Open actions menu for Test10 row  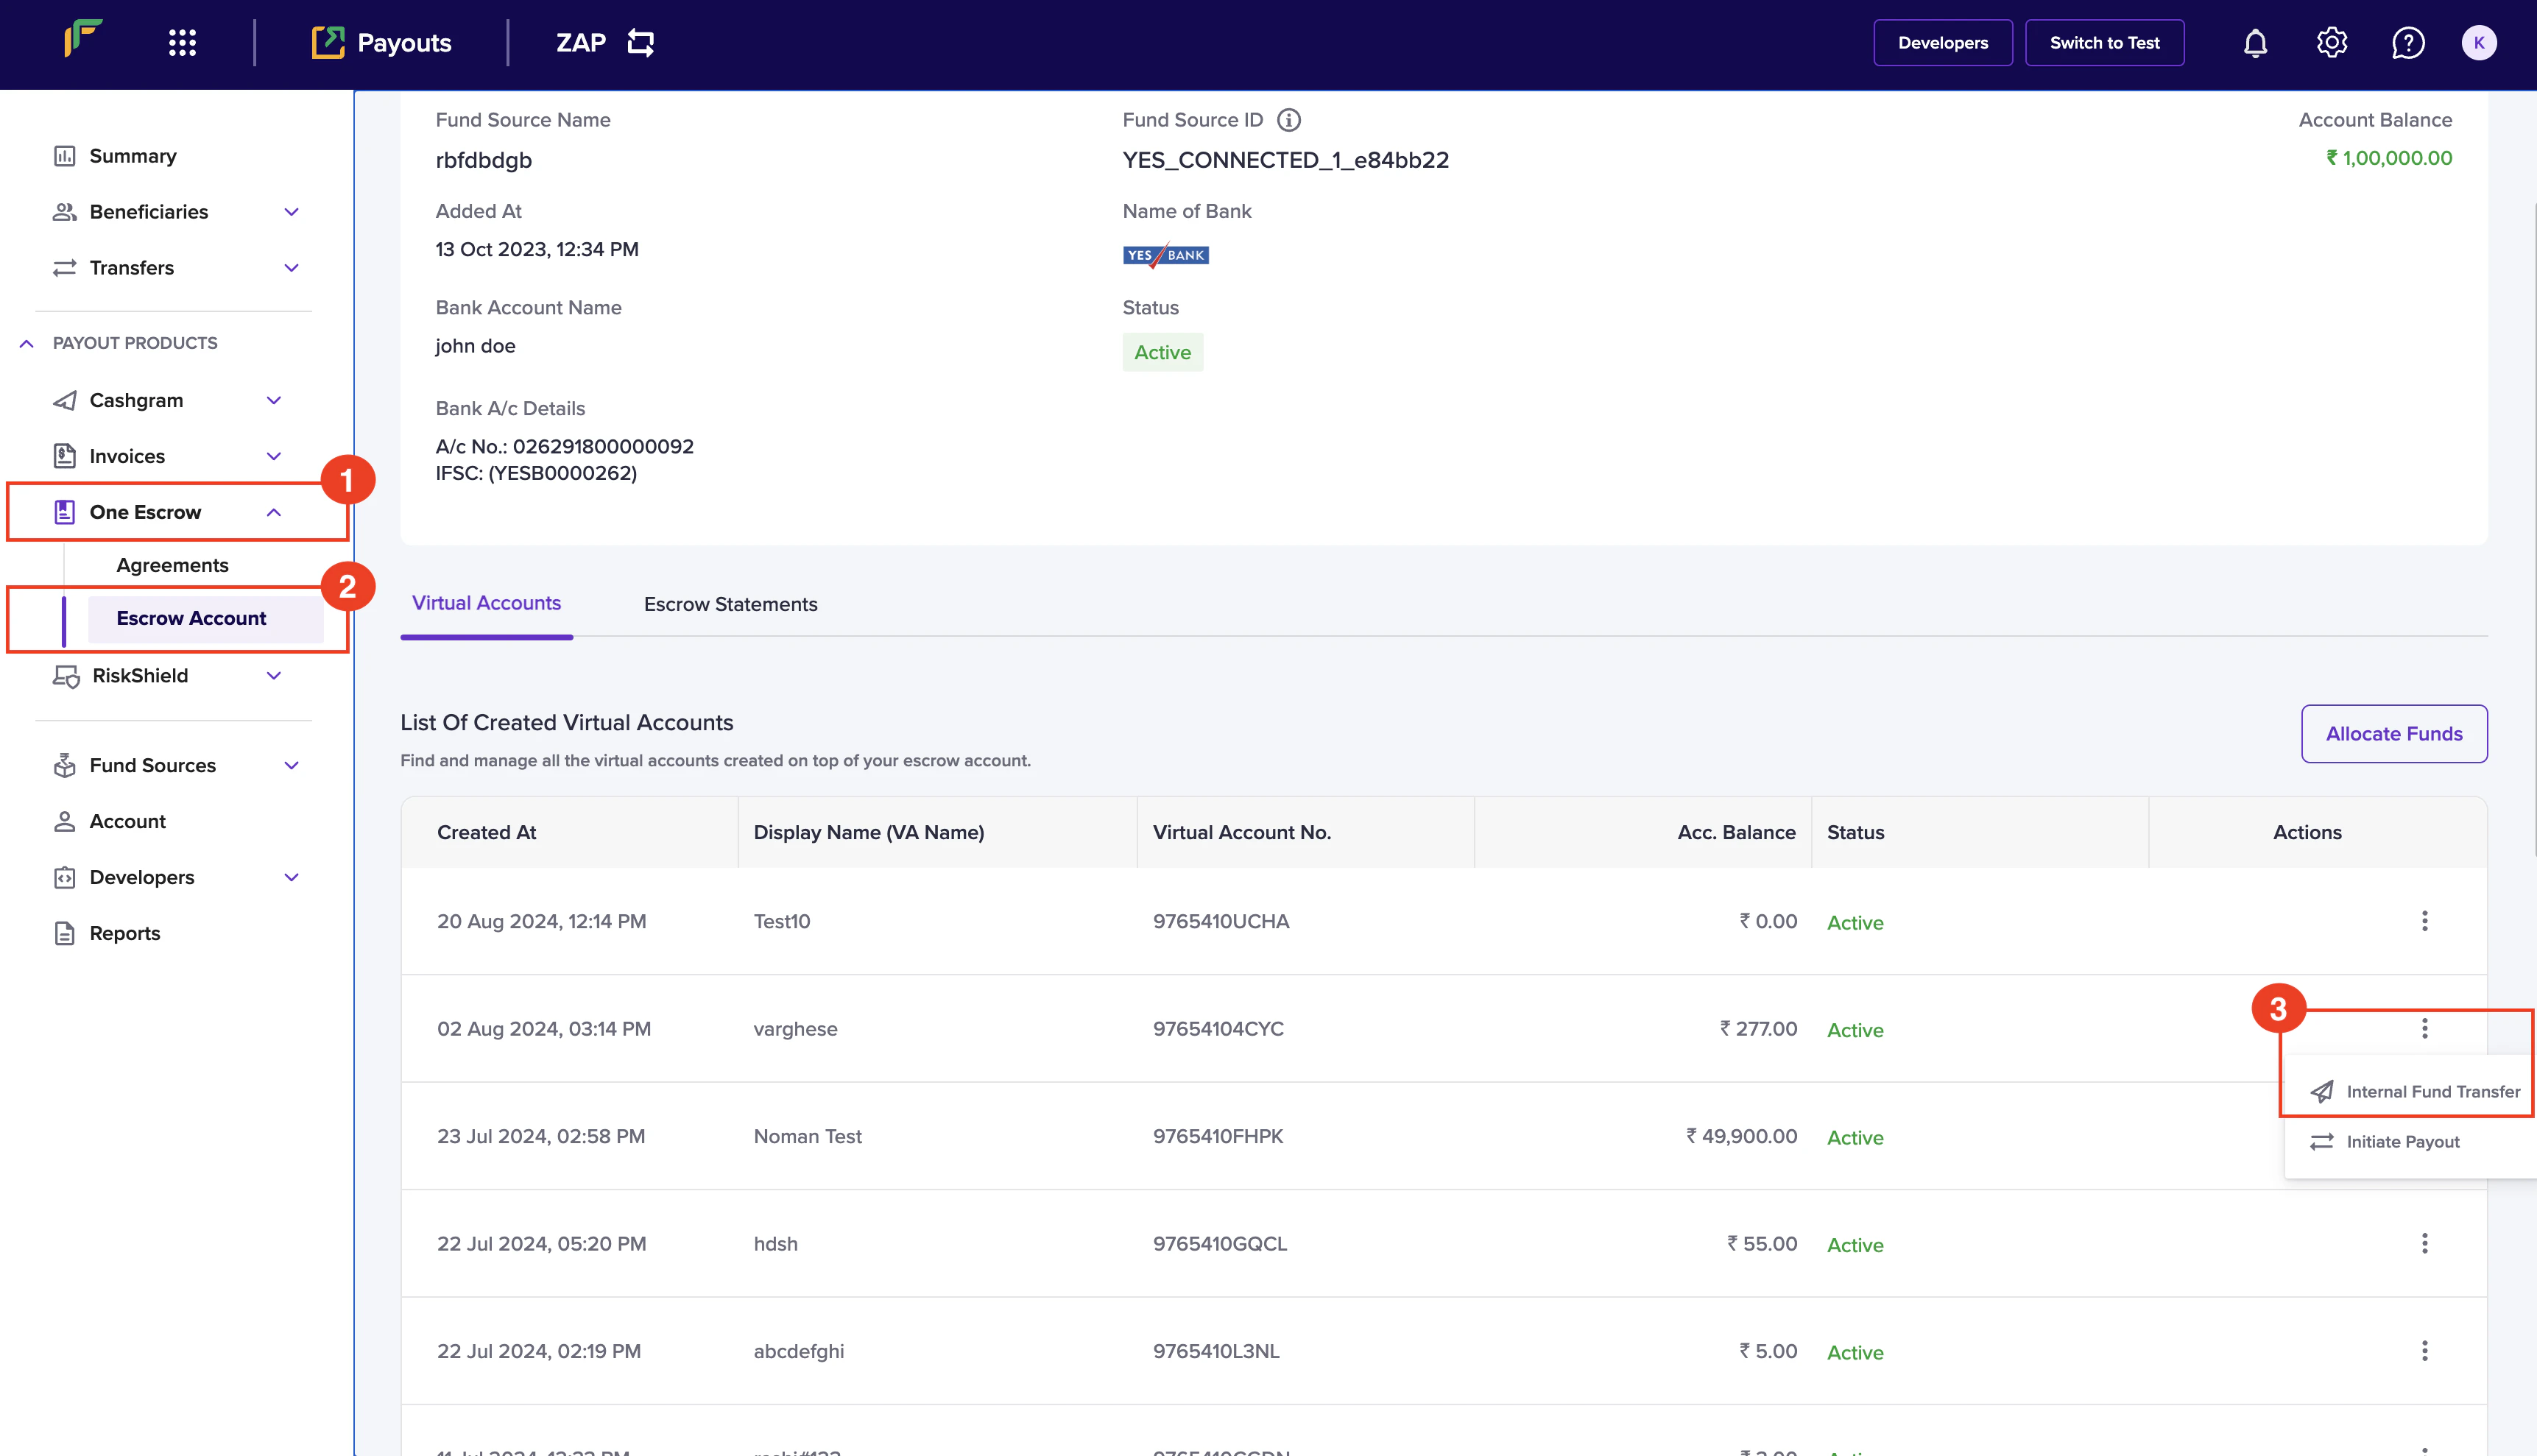pyautogui.click(x=2424, y=921)
